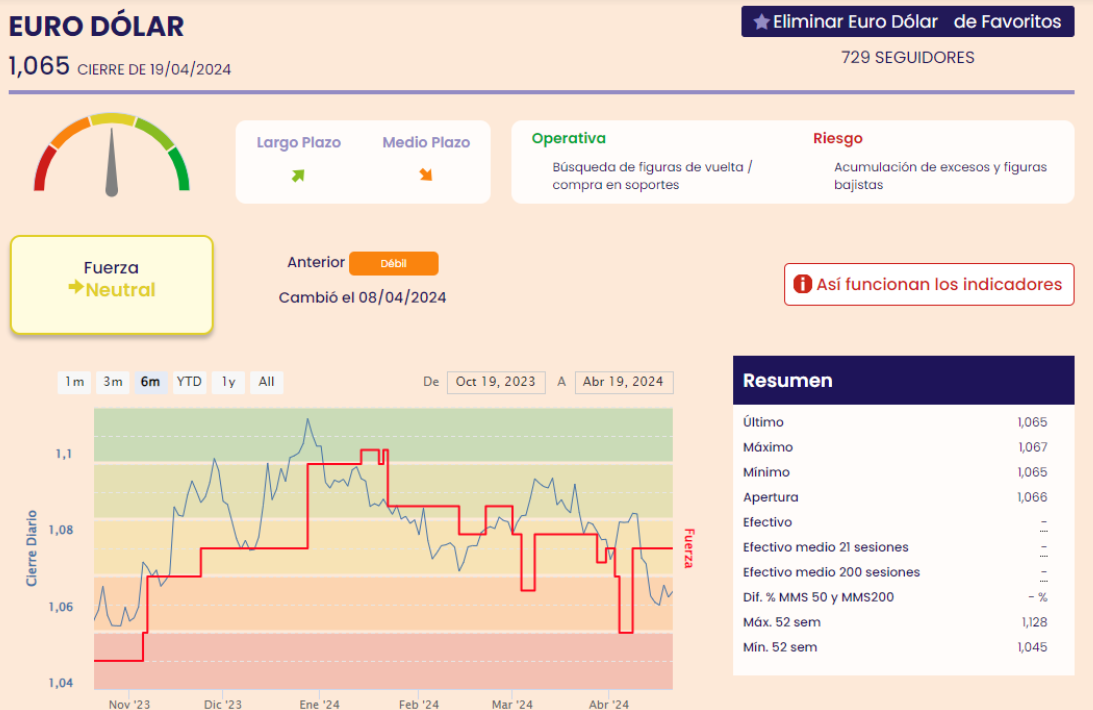Click the star icon in favorites button
The height and width of the screenshot is (710, 1093).
coord(761,22)
